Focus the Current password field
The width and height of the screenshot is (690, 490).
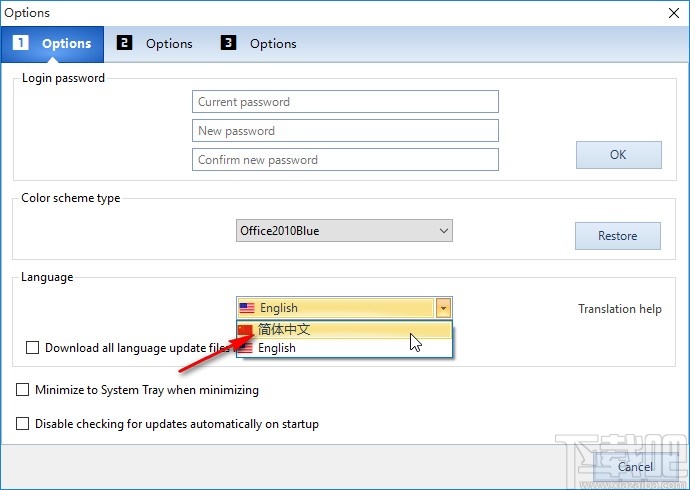click(x=345, y=102)
